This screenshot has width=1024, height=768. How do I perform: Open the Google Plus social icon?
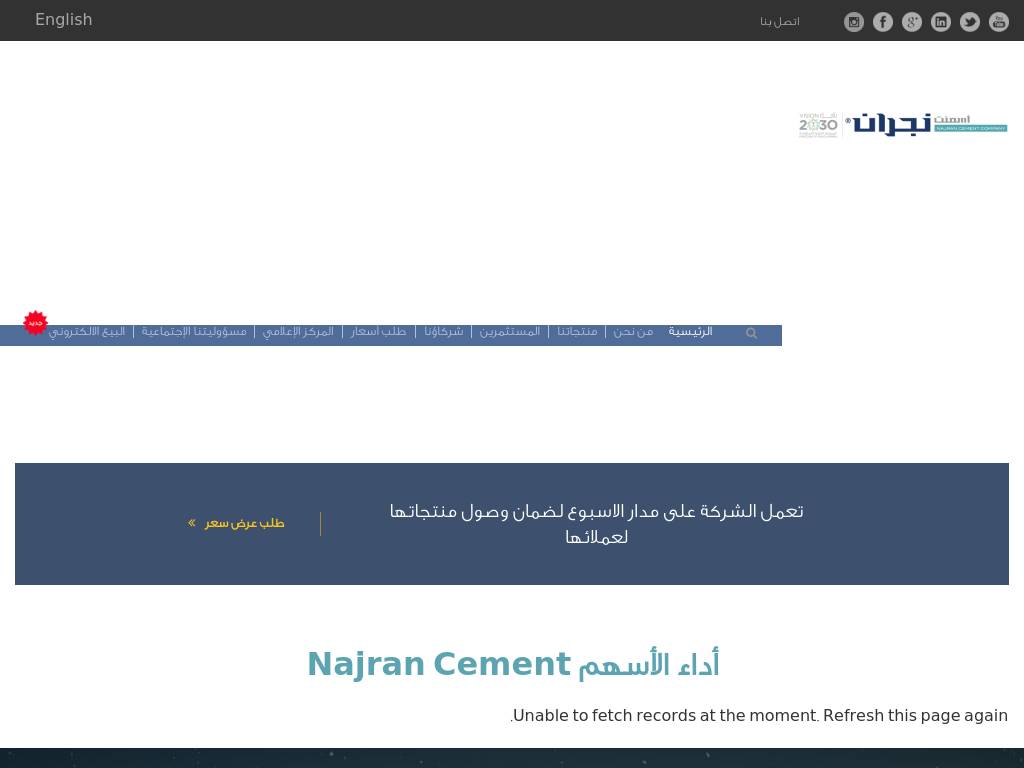tap(912, 22)
